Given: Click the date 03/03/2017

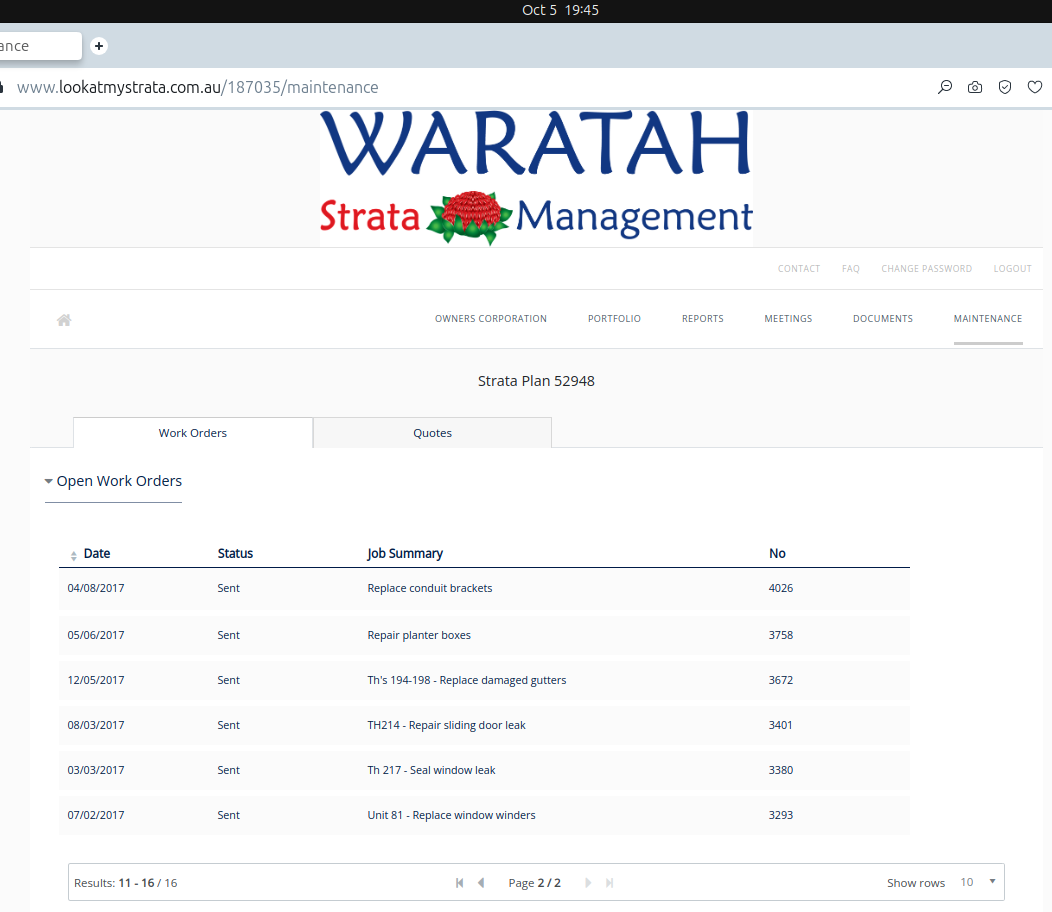Looking at the screenshot, I should click(x=96, y=770).
